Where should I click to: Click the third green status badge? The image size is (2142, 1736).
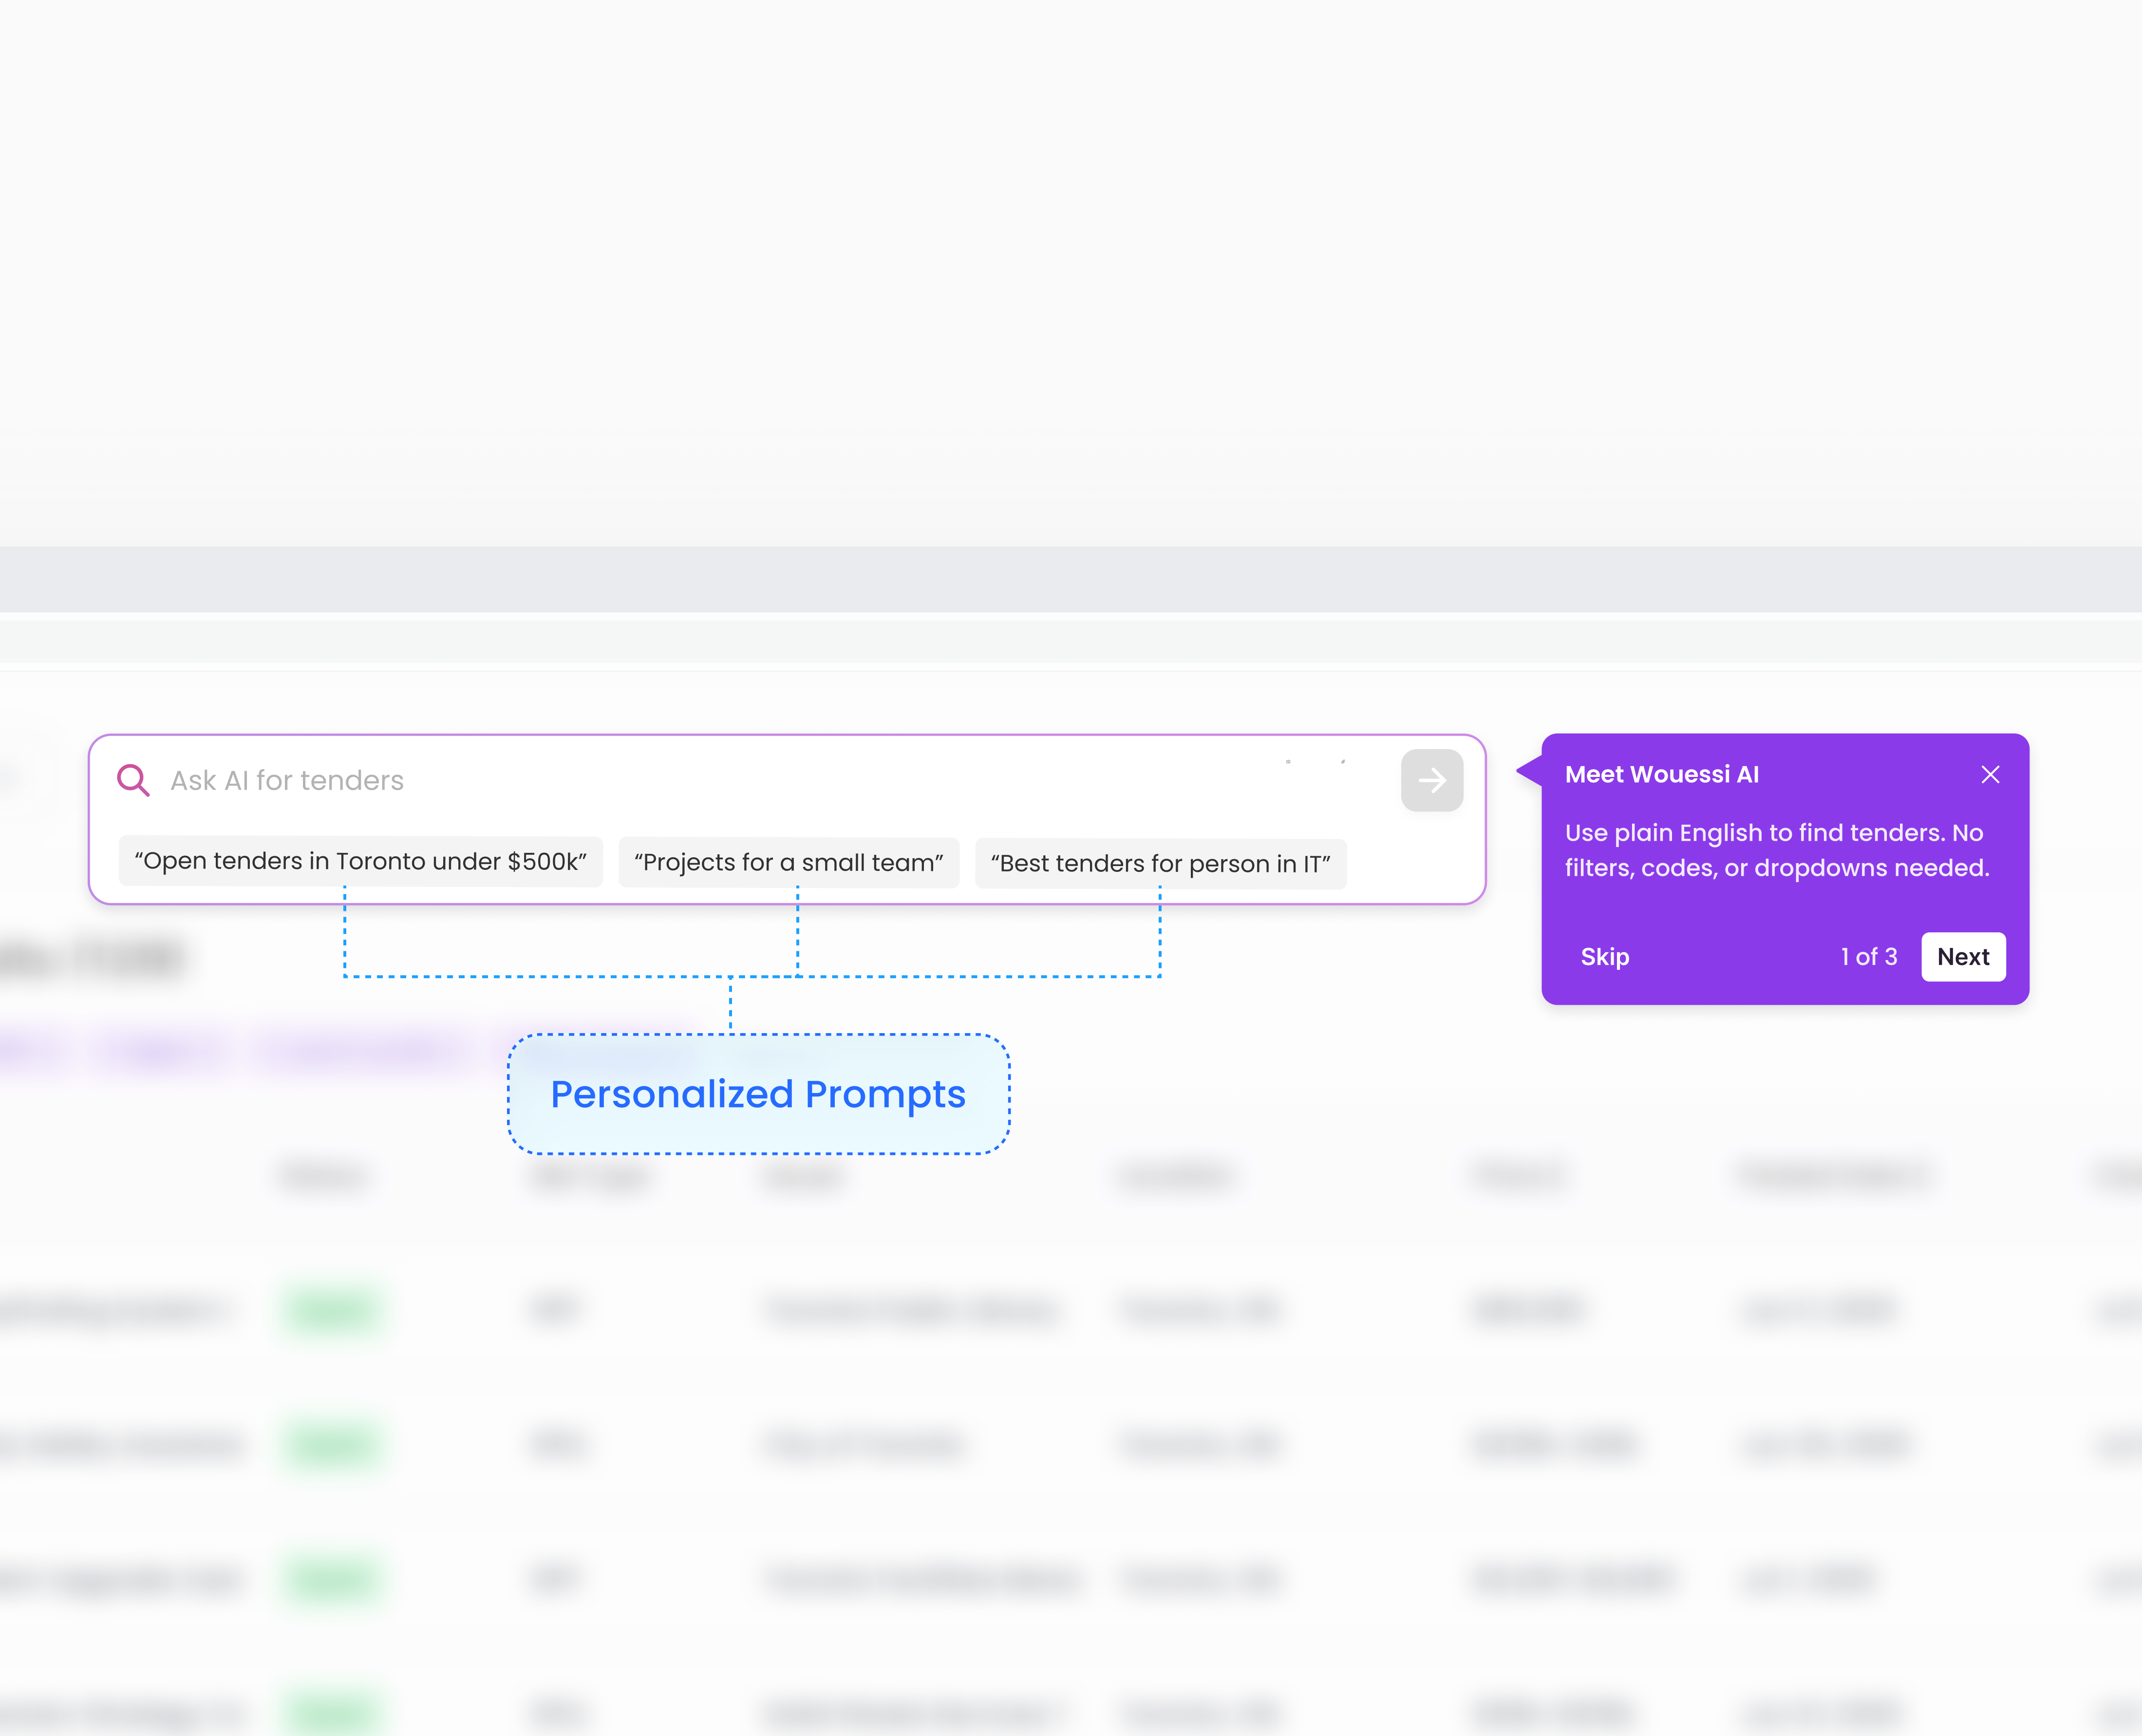333,1579
